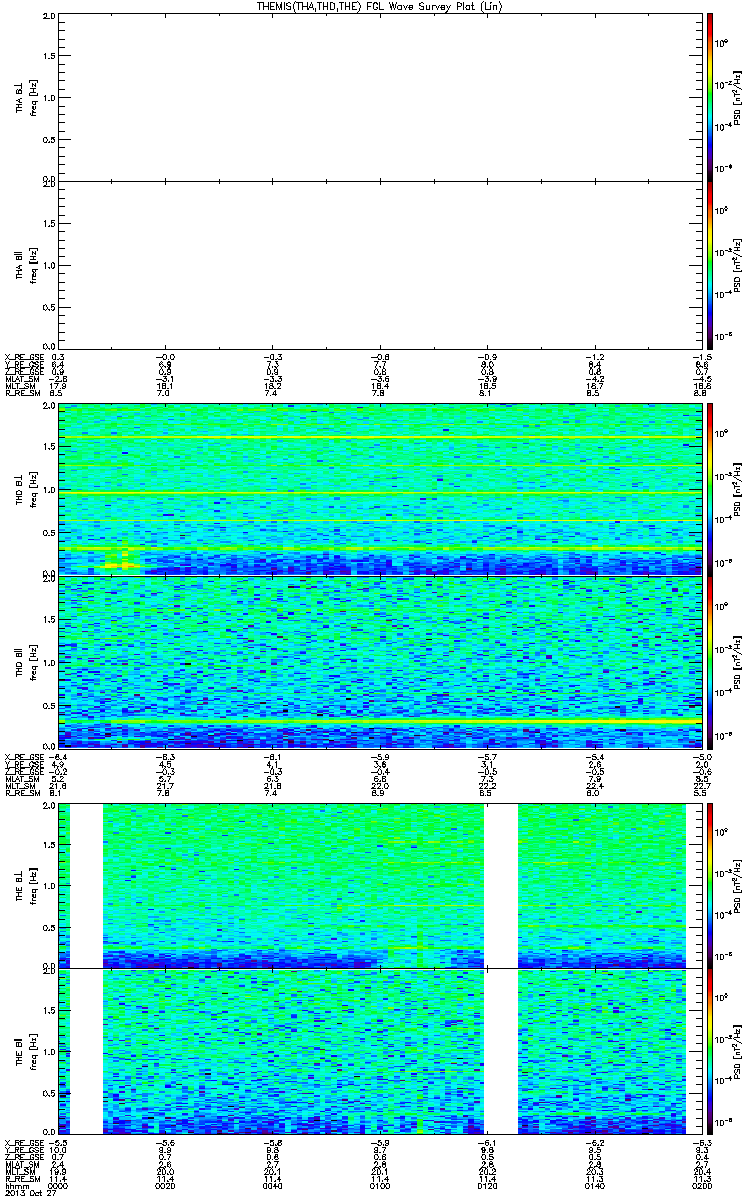Click the 'THD BL freq [Hz]' axis label
Image resolution: width=750 pixels, height=1200 pixels.
[26, 489]
